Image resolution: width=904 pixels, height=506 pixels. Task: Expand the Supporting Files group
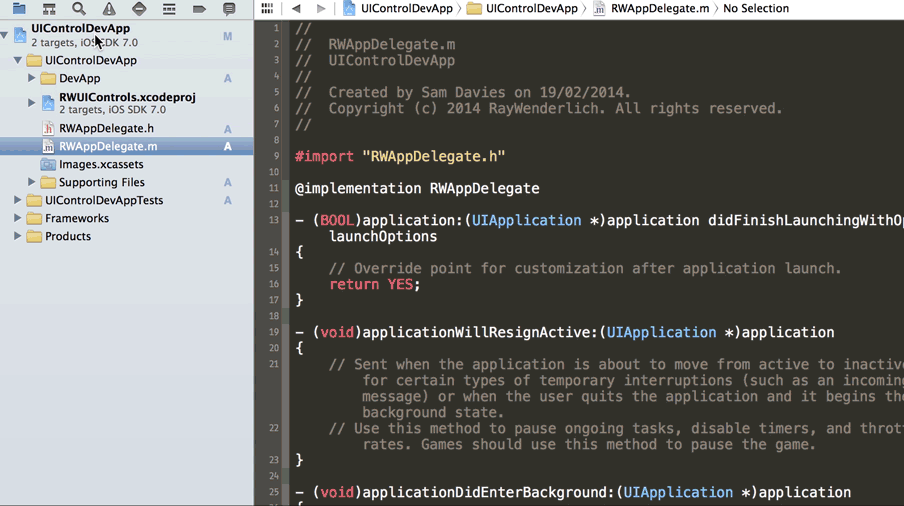click(32, 182)
